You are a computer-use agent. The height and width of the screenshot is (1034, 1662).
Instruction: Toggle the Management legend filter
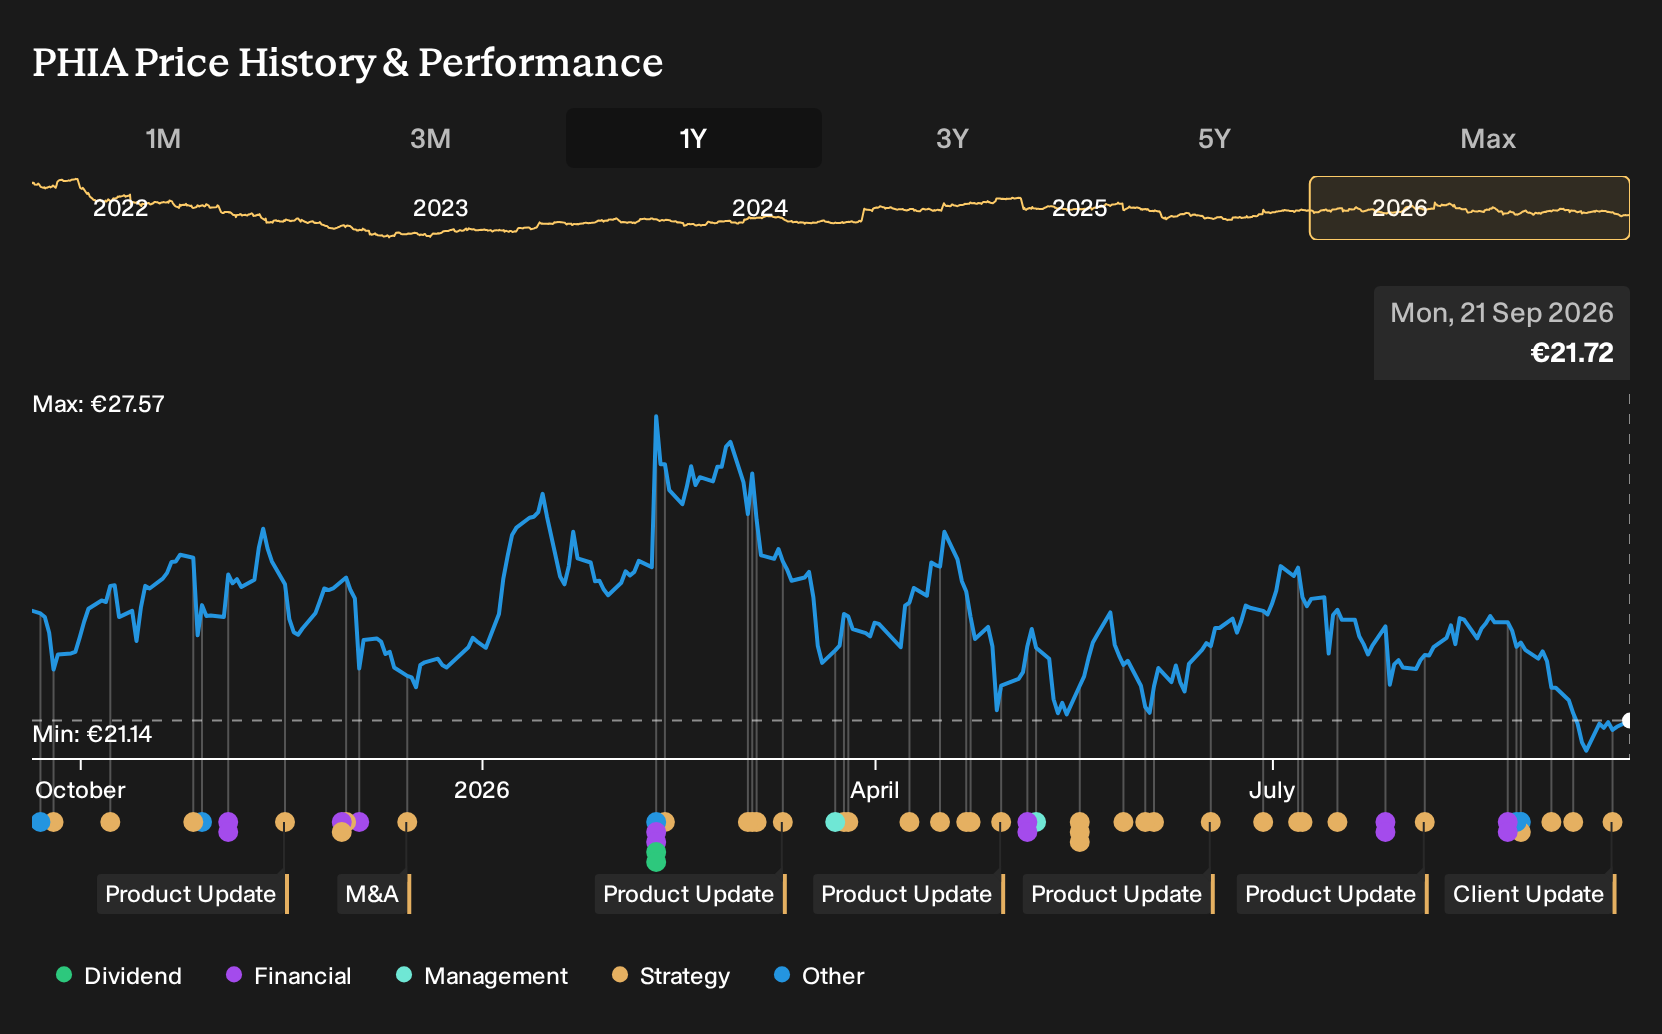482,976
